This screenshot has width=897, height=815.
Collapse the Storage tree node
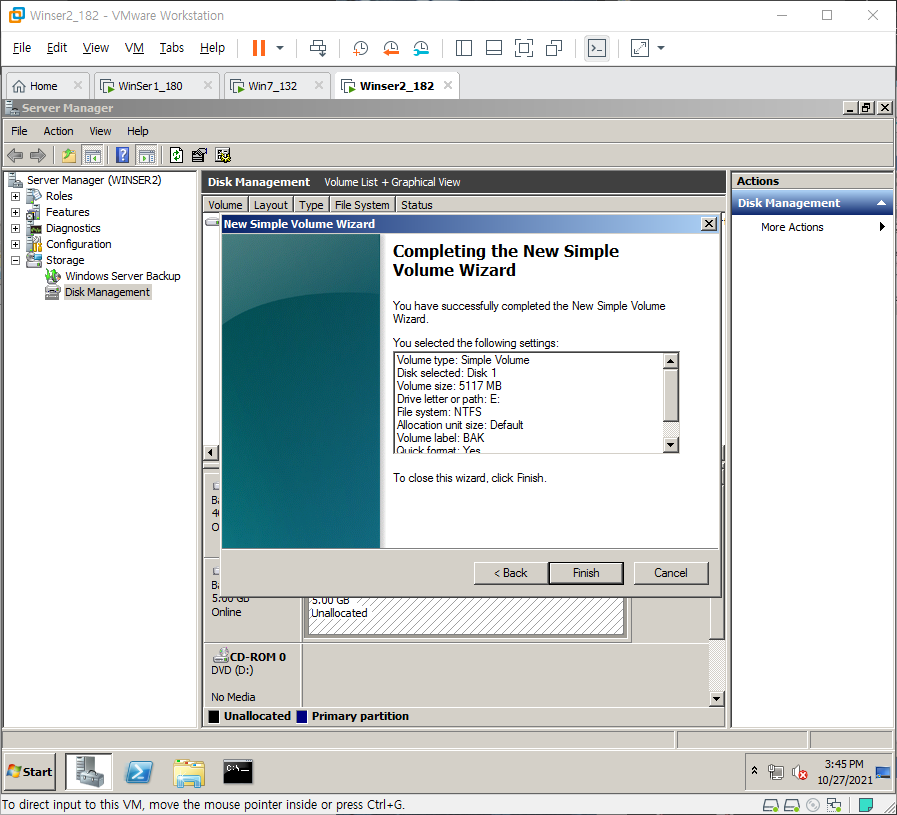pyautogui.click(x=15, y=260)
